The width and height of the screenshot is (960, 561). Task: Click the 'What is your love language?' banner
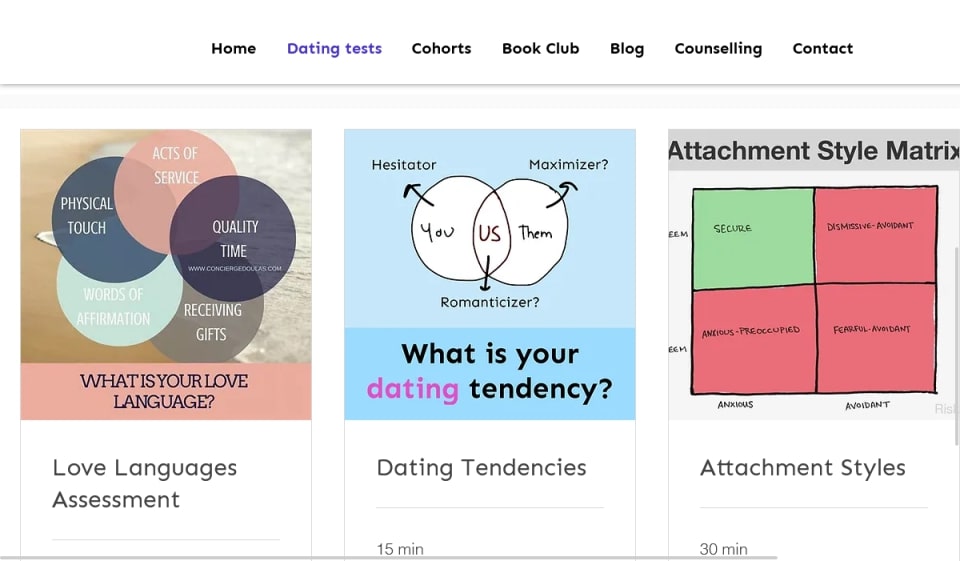pyautogui.click(x=166, y=391)
